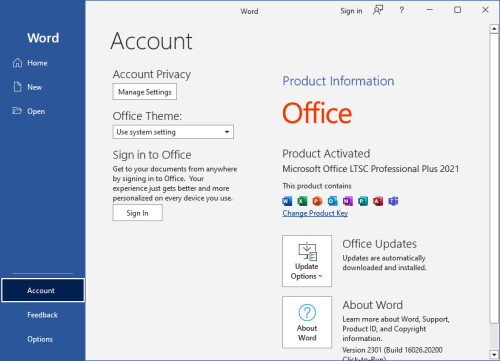Open Feedback in the sidebar
Screen dimensions: 500x361
coord(42,315)
